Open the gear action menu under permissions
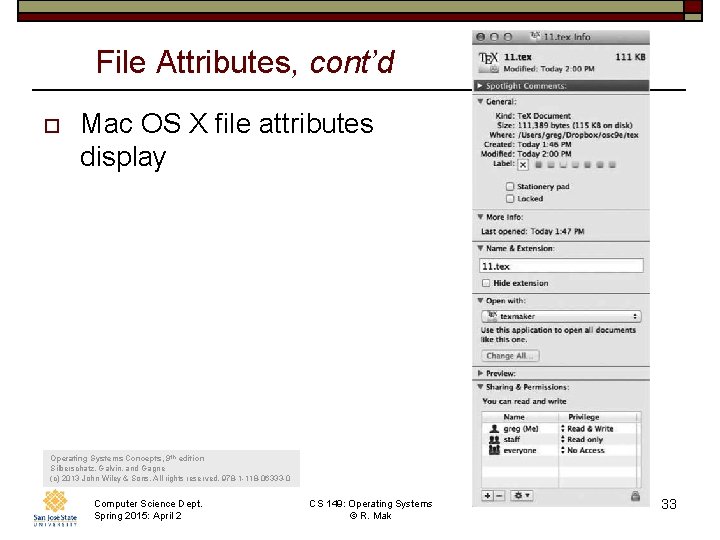 522,496
